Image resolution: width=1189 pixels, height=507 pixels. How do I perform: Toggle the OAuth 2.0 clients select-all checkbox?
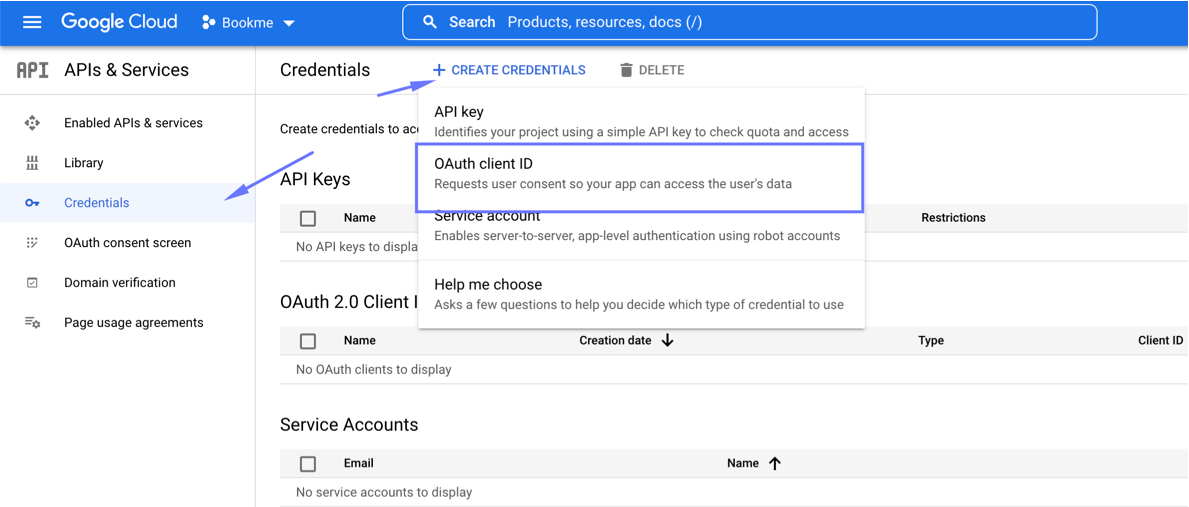[308, 341]
